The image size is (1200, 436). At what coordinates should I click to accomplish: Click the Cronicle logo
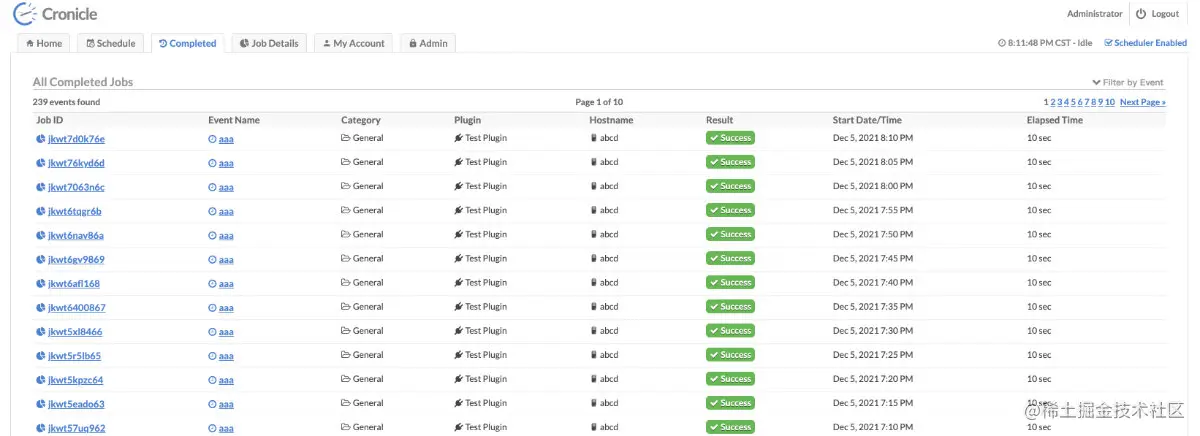pyautogui.click(x=55, y=14)
